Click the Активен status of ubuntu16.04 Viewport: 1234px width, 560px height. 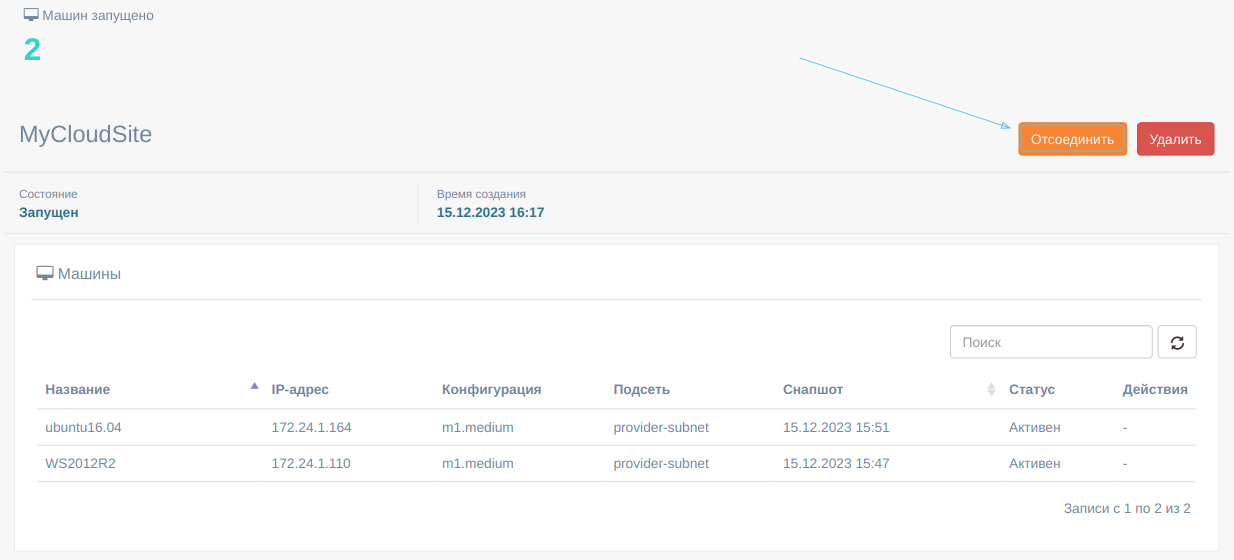pos(1035,427)
